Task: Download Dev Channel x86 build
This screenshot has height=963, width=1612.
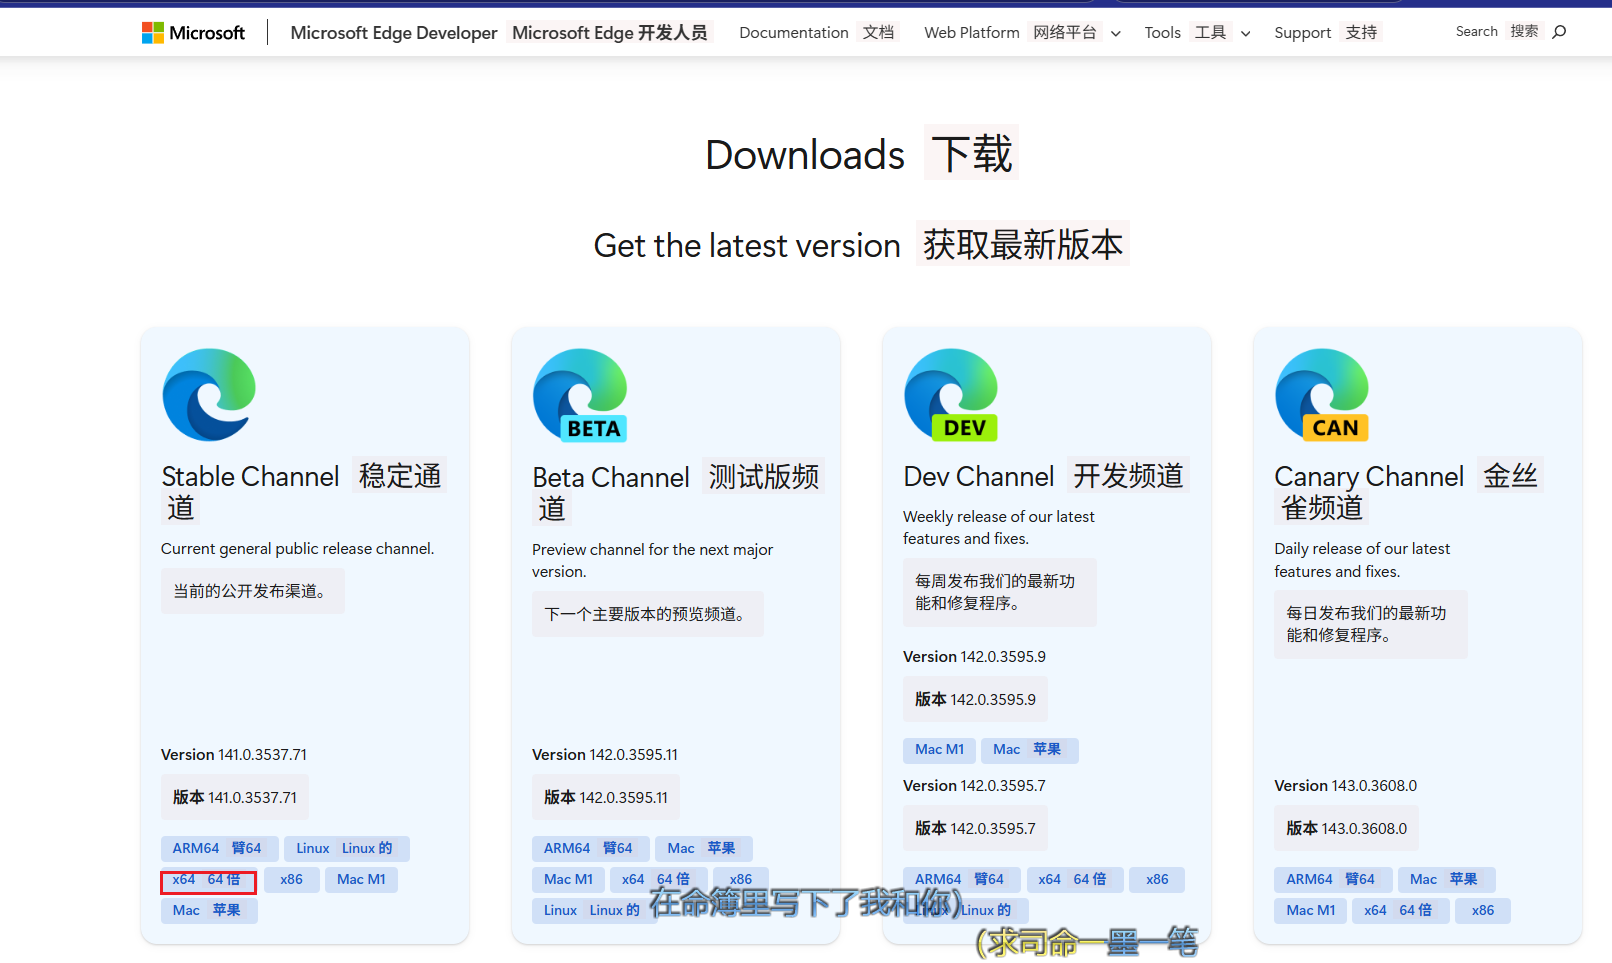Action: point(1158,879)
